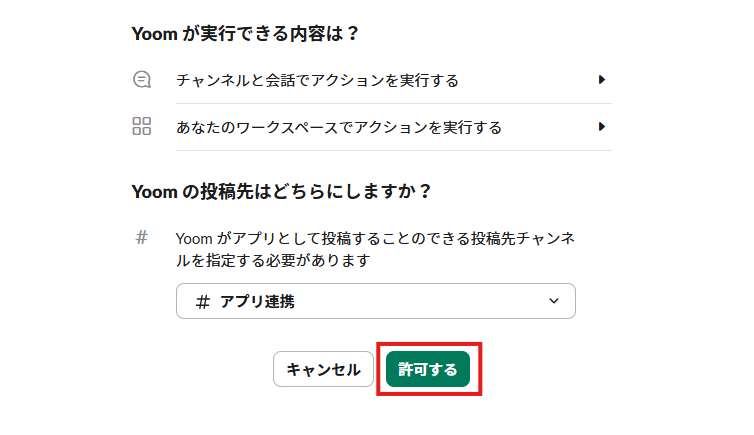The height and width of the screenshot is (435, 754).
Task: Click the word Yoom starting the channel description
Action: pos(192,239)
